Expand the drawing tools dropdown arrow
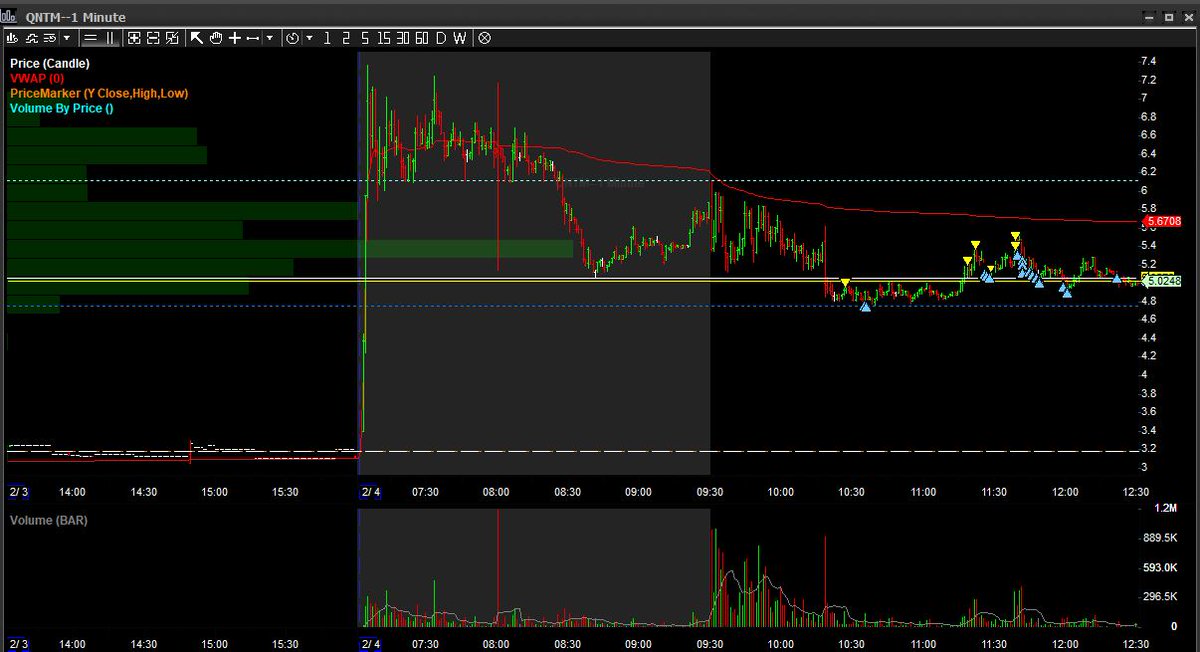The height and width of the screenshot is (652, 1200). click(x=270, y=38)
